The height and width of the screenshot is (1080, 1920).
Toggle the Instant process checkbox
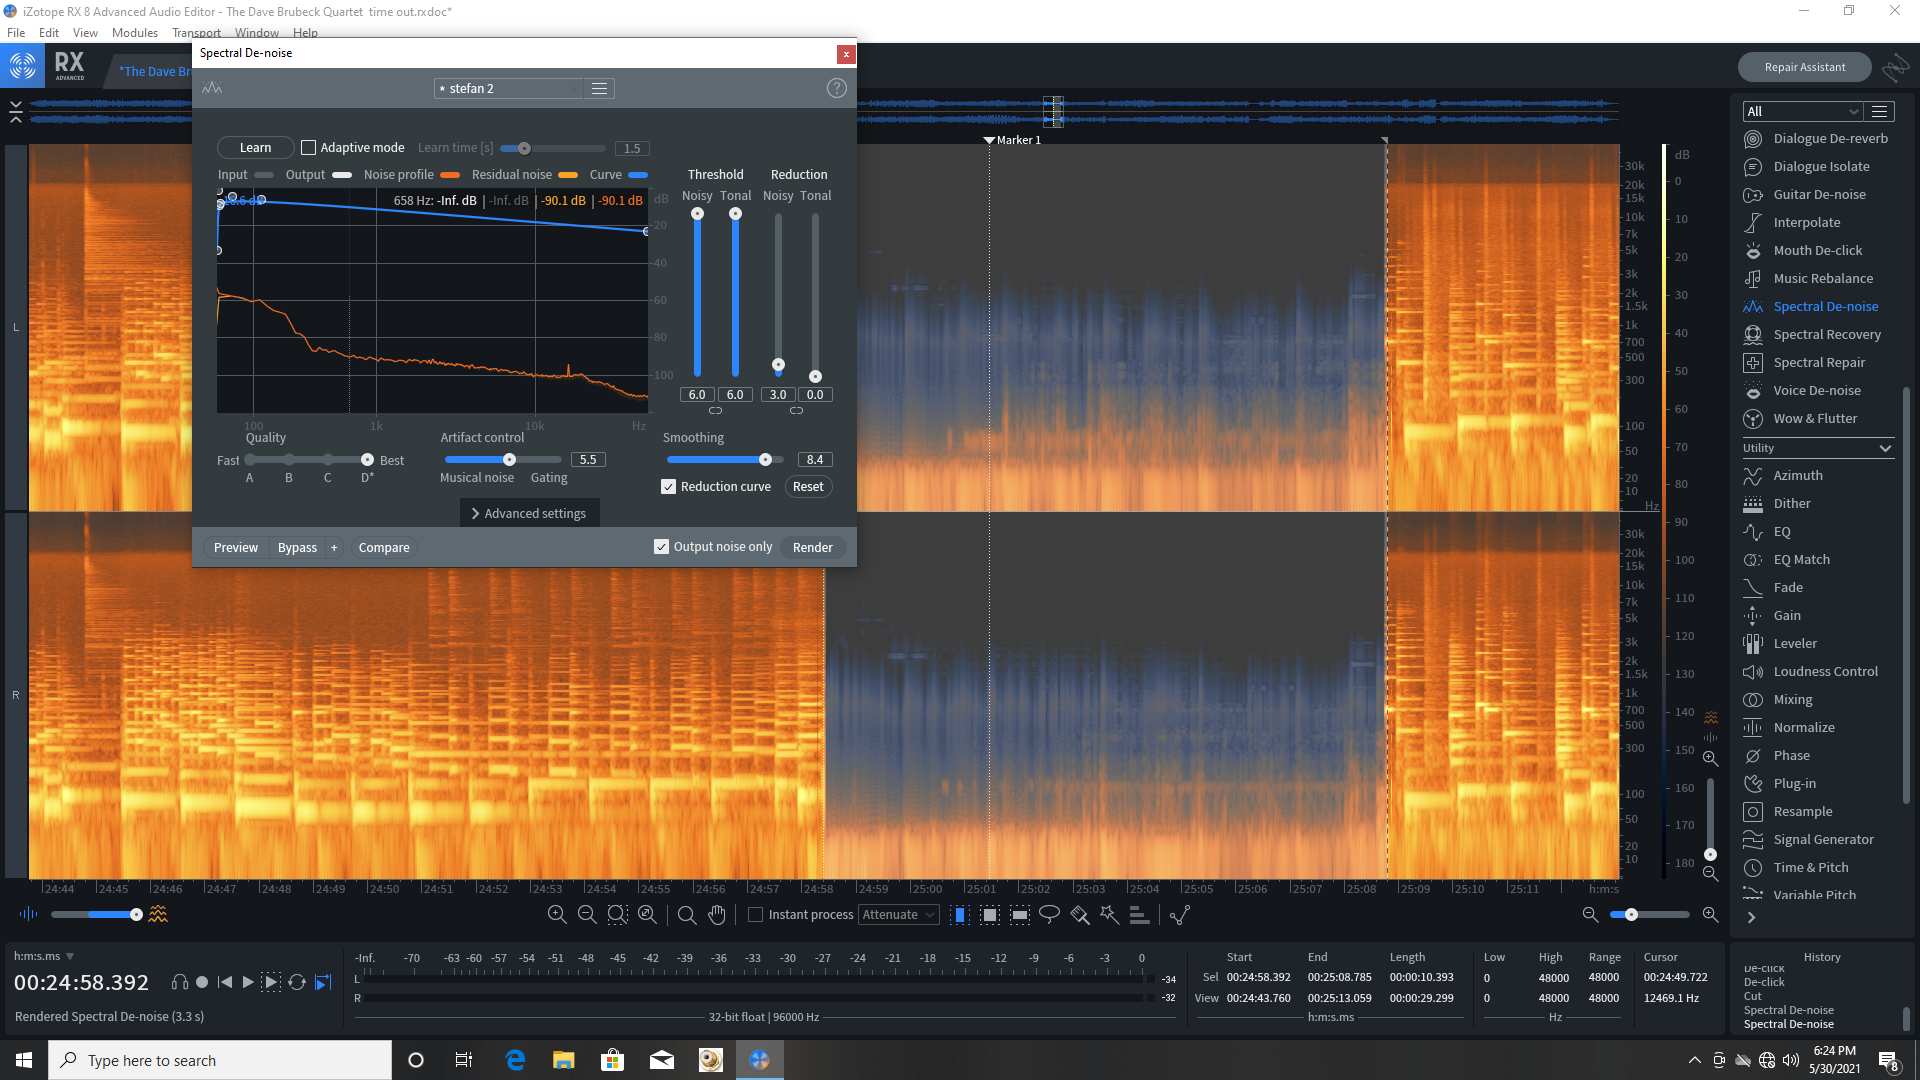pyautogui.click(x=756, y=914)
